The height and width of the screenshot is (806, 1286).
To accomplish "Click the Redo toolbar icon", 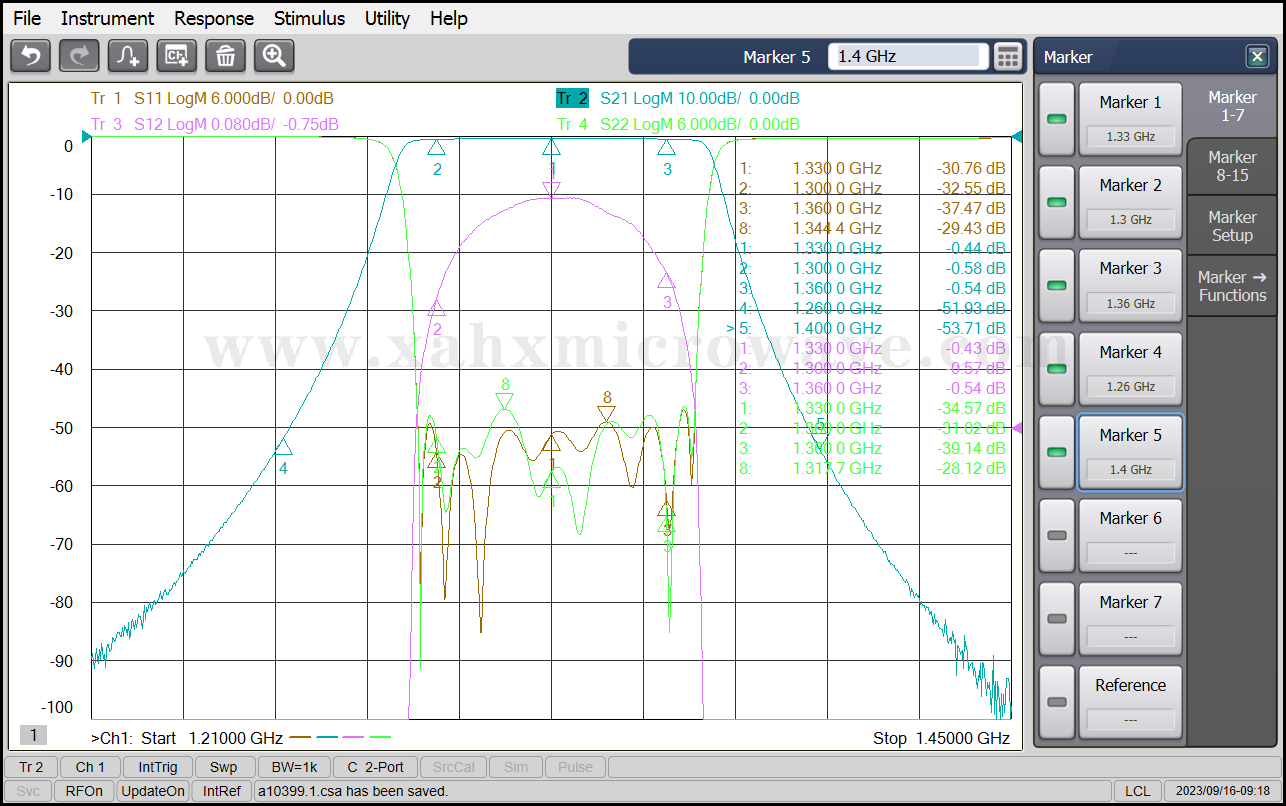I will tap(79, 56).
